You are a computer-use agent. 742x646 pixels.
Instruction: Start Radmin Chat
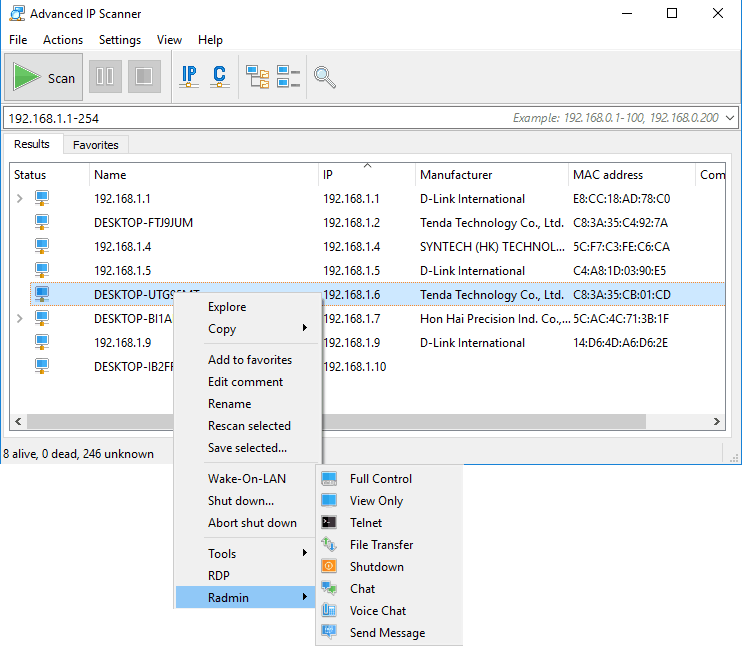389,589
